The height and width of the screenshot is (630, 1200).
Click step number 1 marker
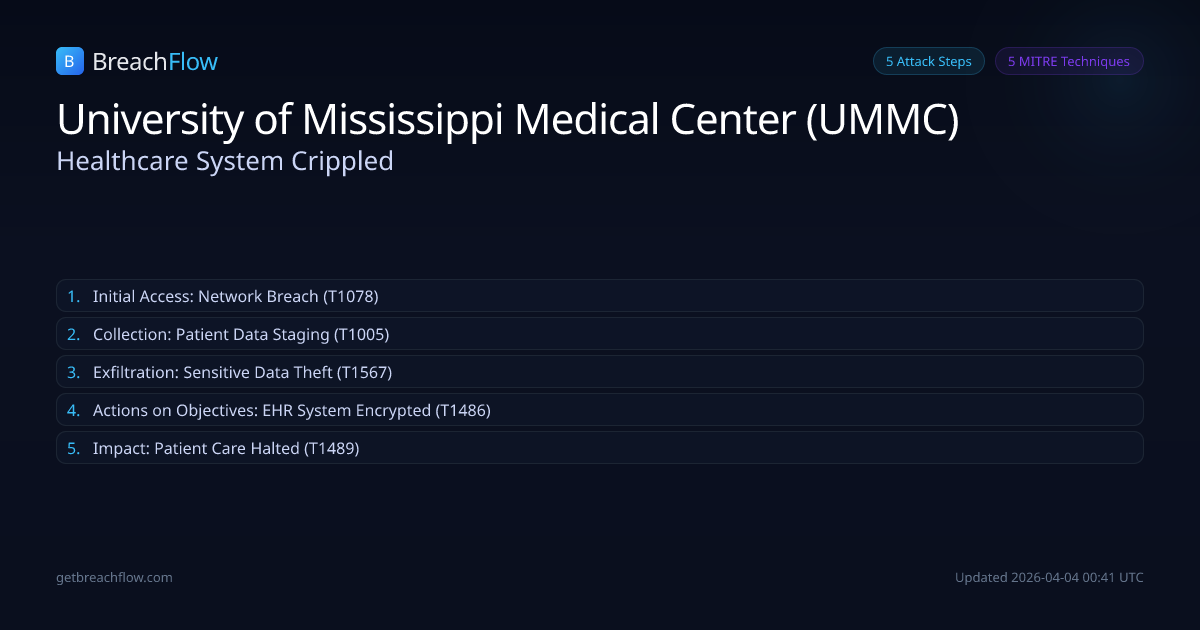click(x=73, y=296)
